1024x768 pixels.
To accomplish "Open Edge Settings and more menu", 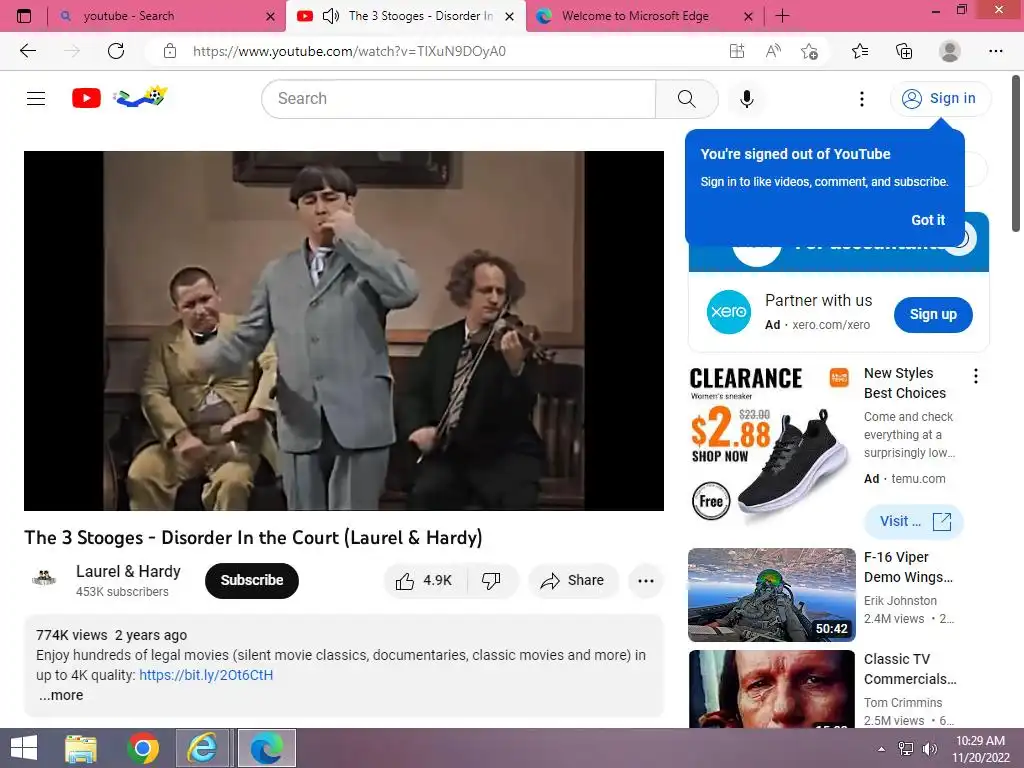I will (995, 51).
